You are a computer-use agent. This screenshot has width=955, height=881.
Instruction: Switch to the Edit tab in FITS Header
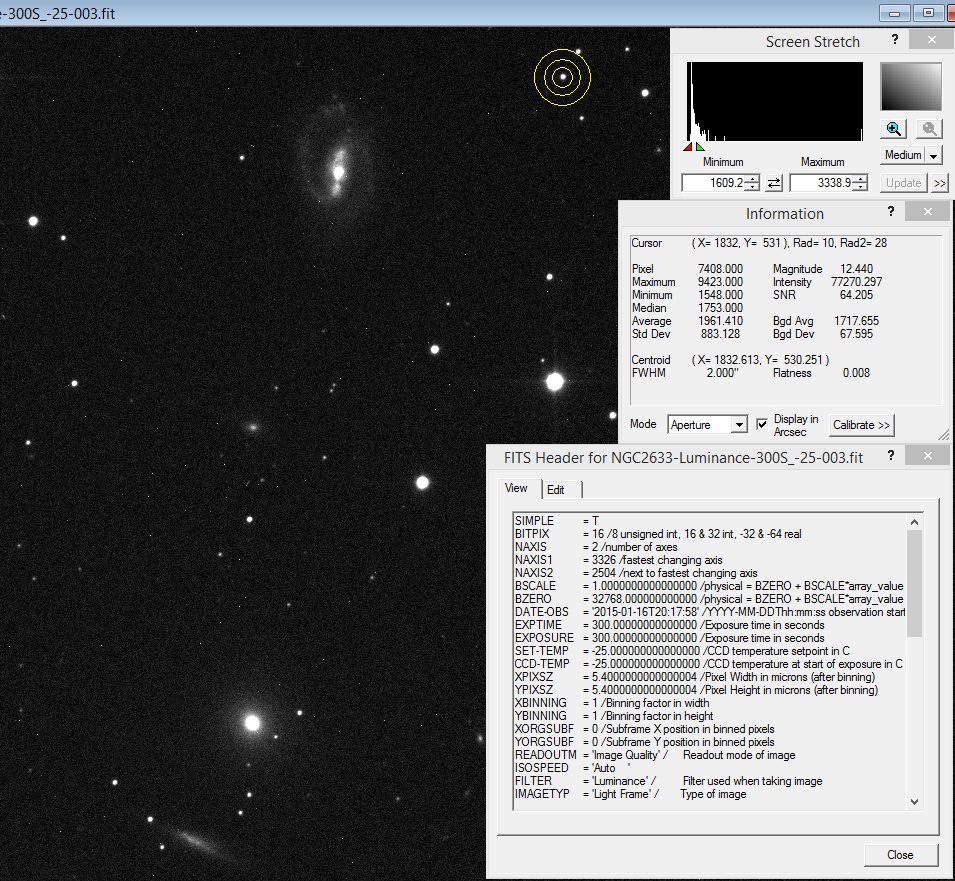click(557, 489)
